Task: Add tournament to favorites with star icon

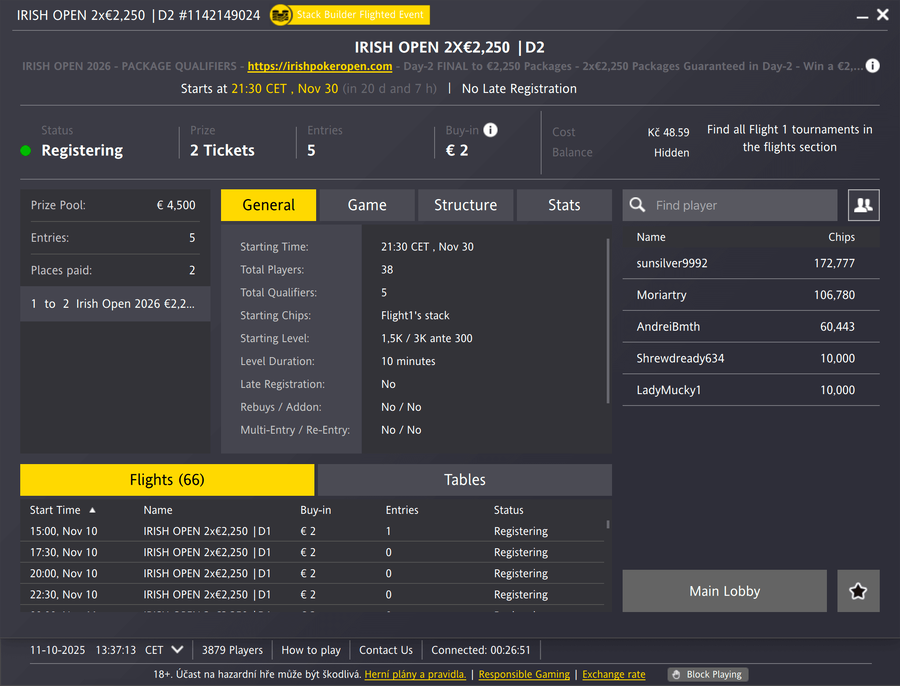Action: [x=858, y=591]
